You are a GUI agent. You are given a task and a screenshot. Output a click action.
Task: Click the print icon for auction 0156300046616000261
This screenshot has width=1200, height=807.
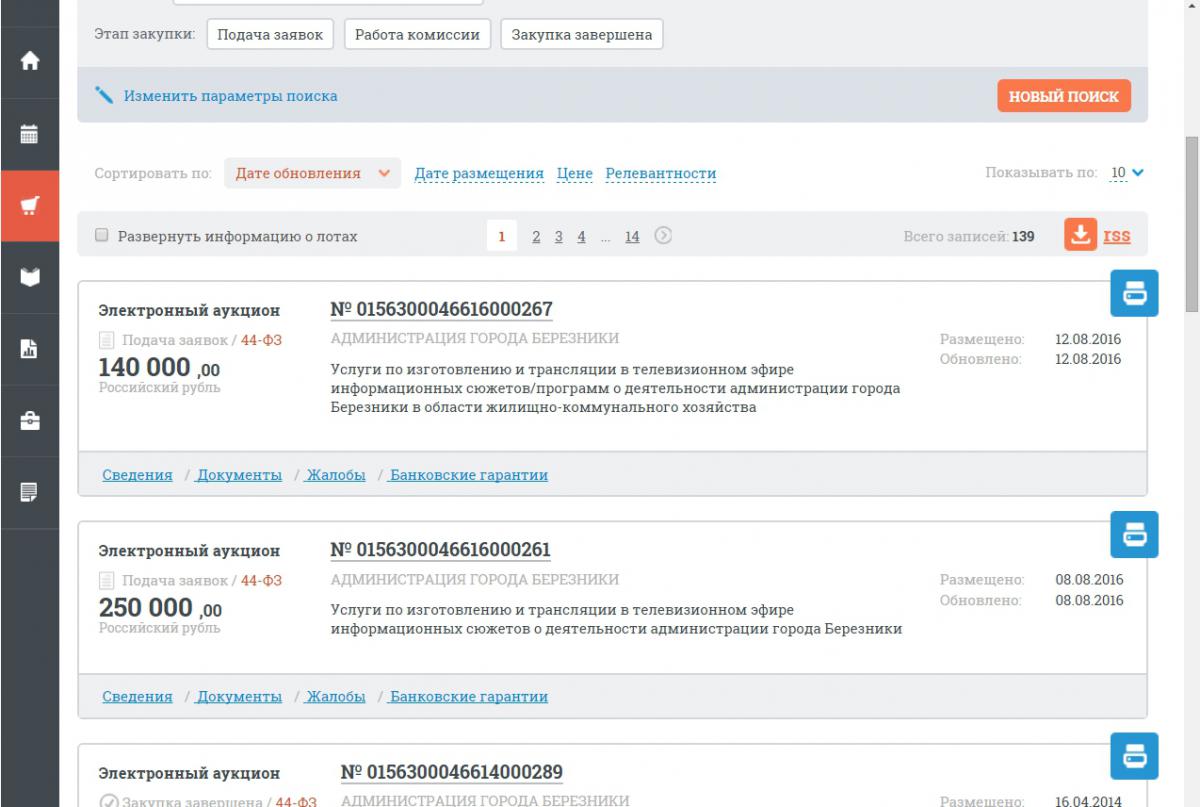click(1134, 535)
